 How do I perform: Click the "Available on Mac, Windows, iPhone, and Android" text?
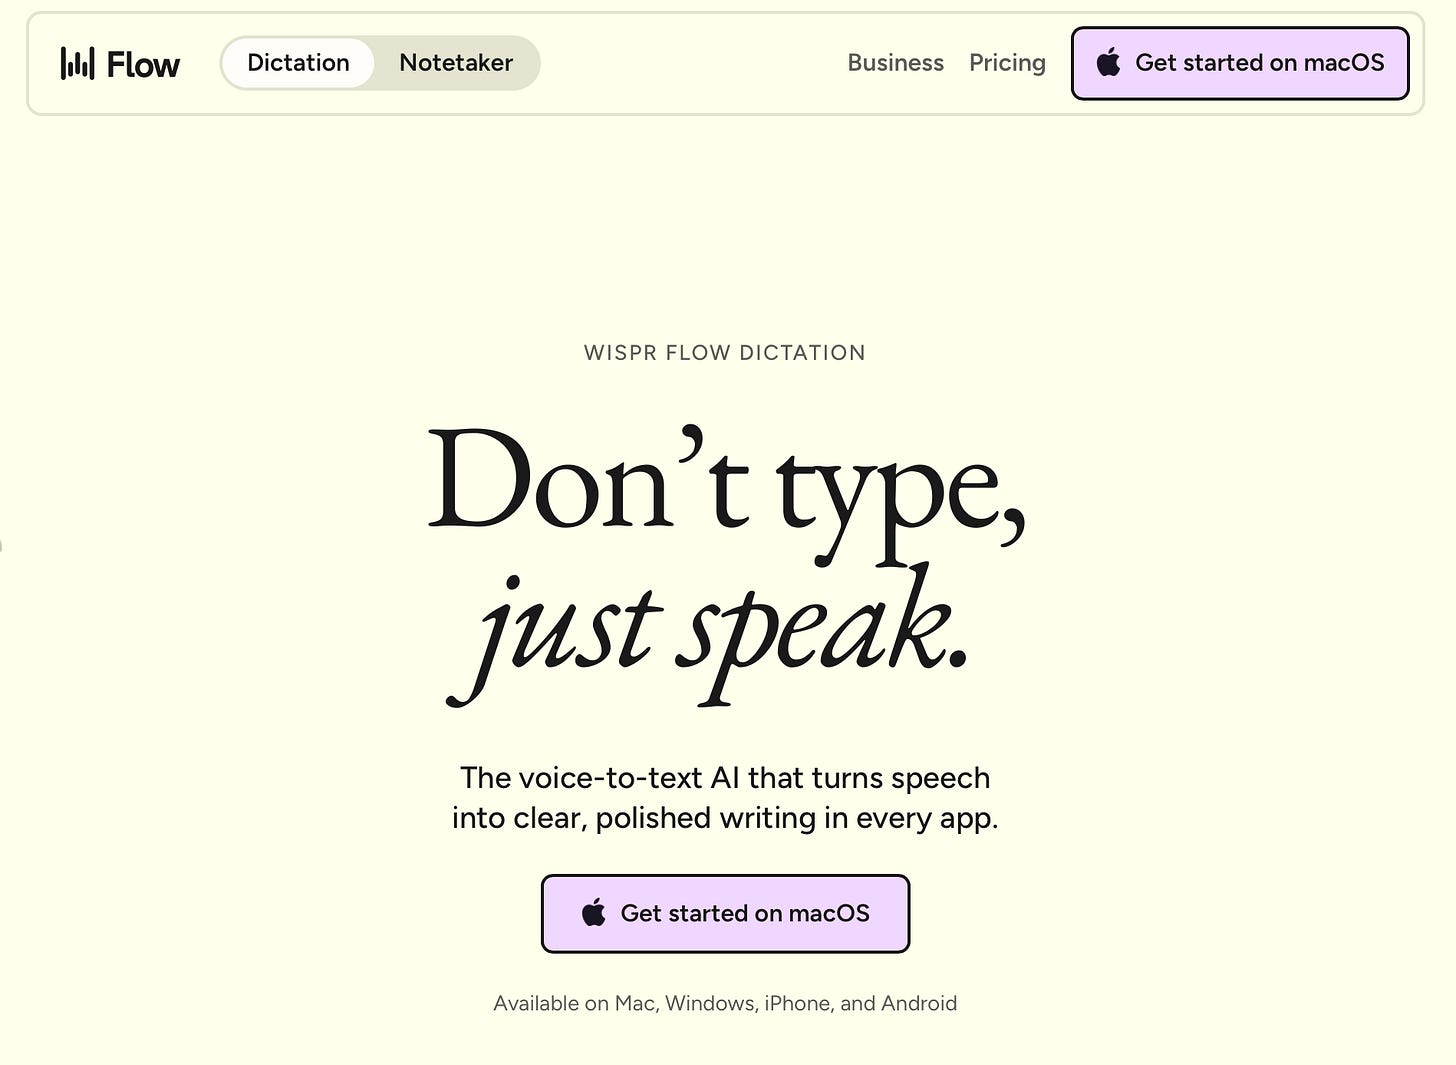725,1003
